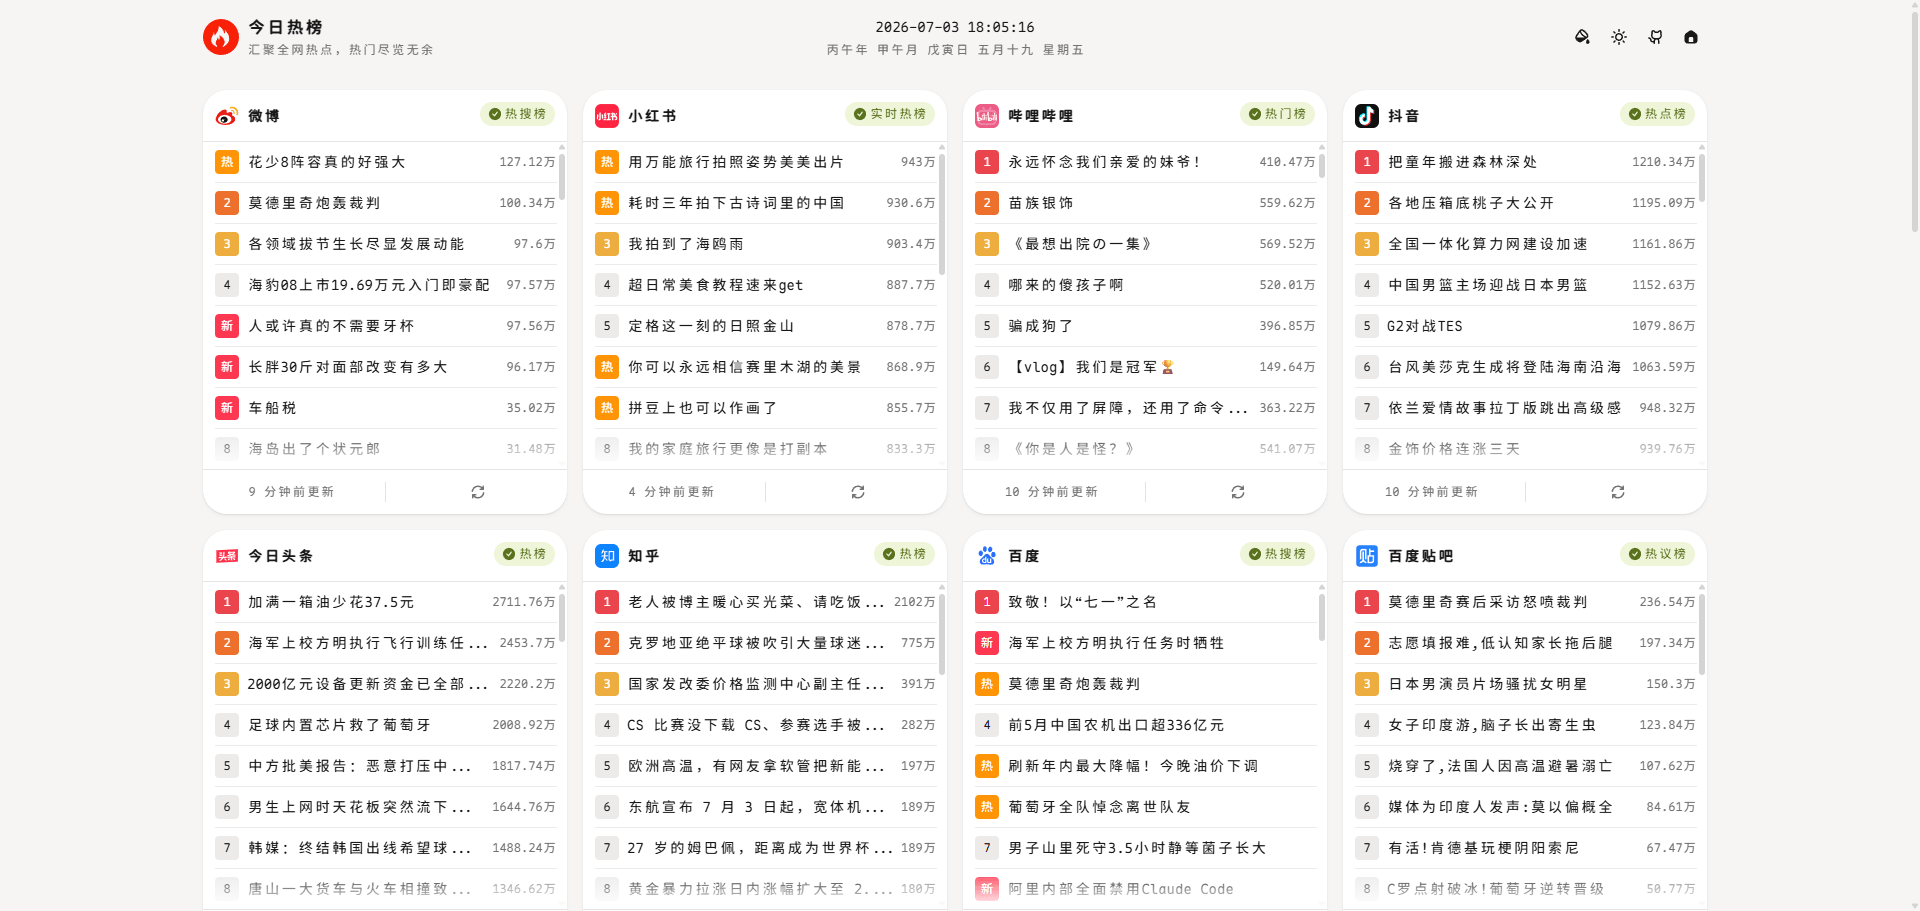The image size is (1920, 911).
Task: Open the theme color paint-bucket icon
Action: coord(1582,37)
